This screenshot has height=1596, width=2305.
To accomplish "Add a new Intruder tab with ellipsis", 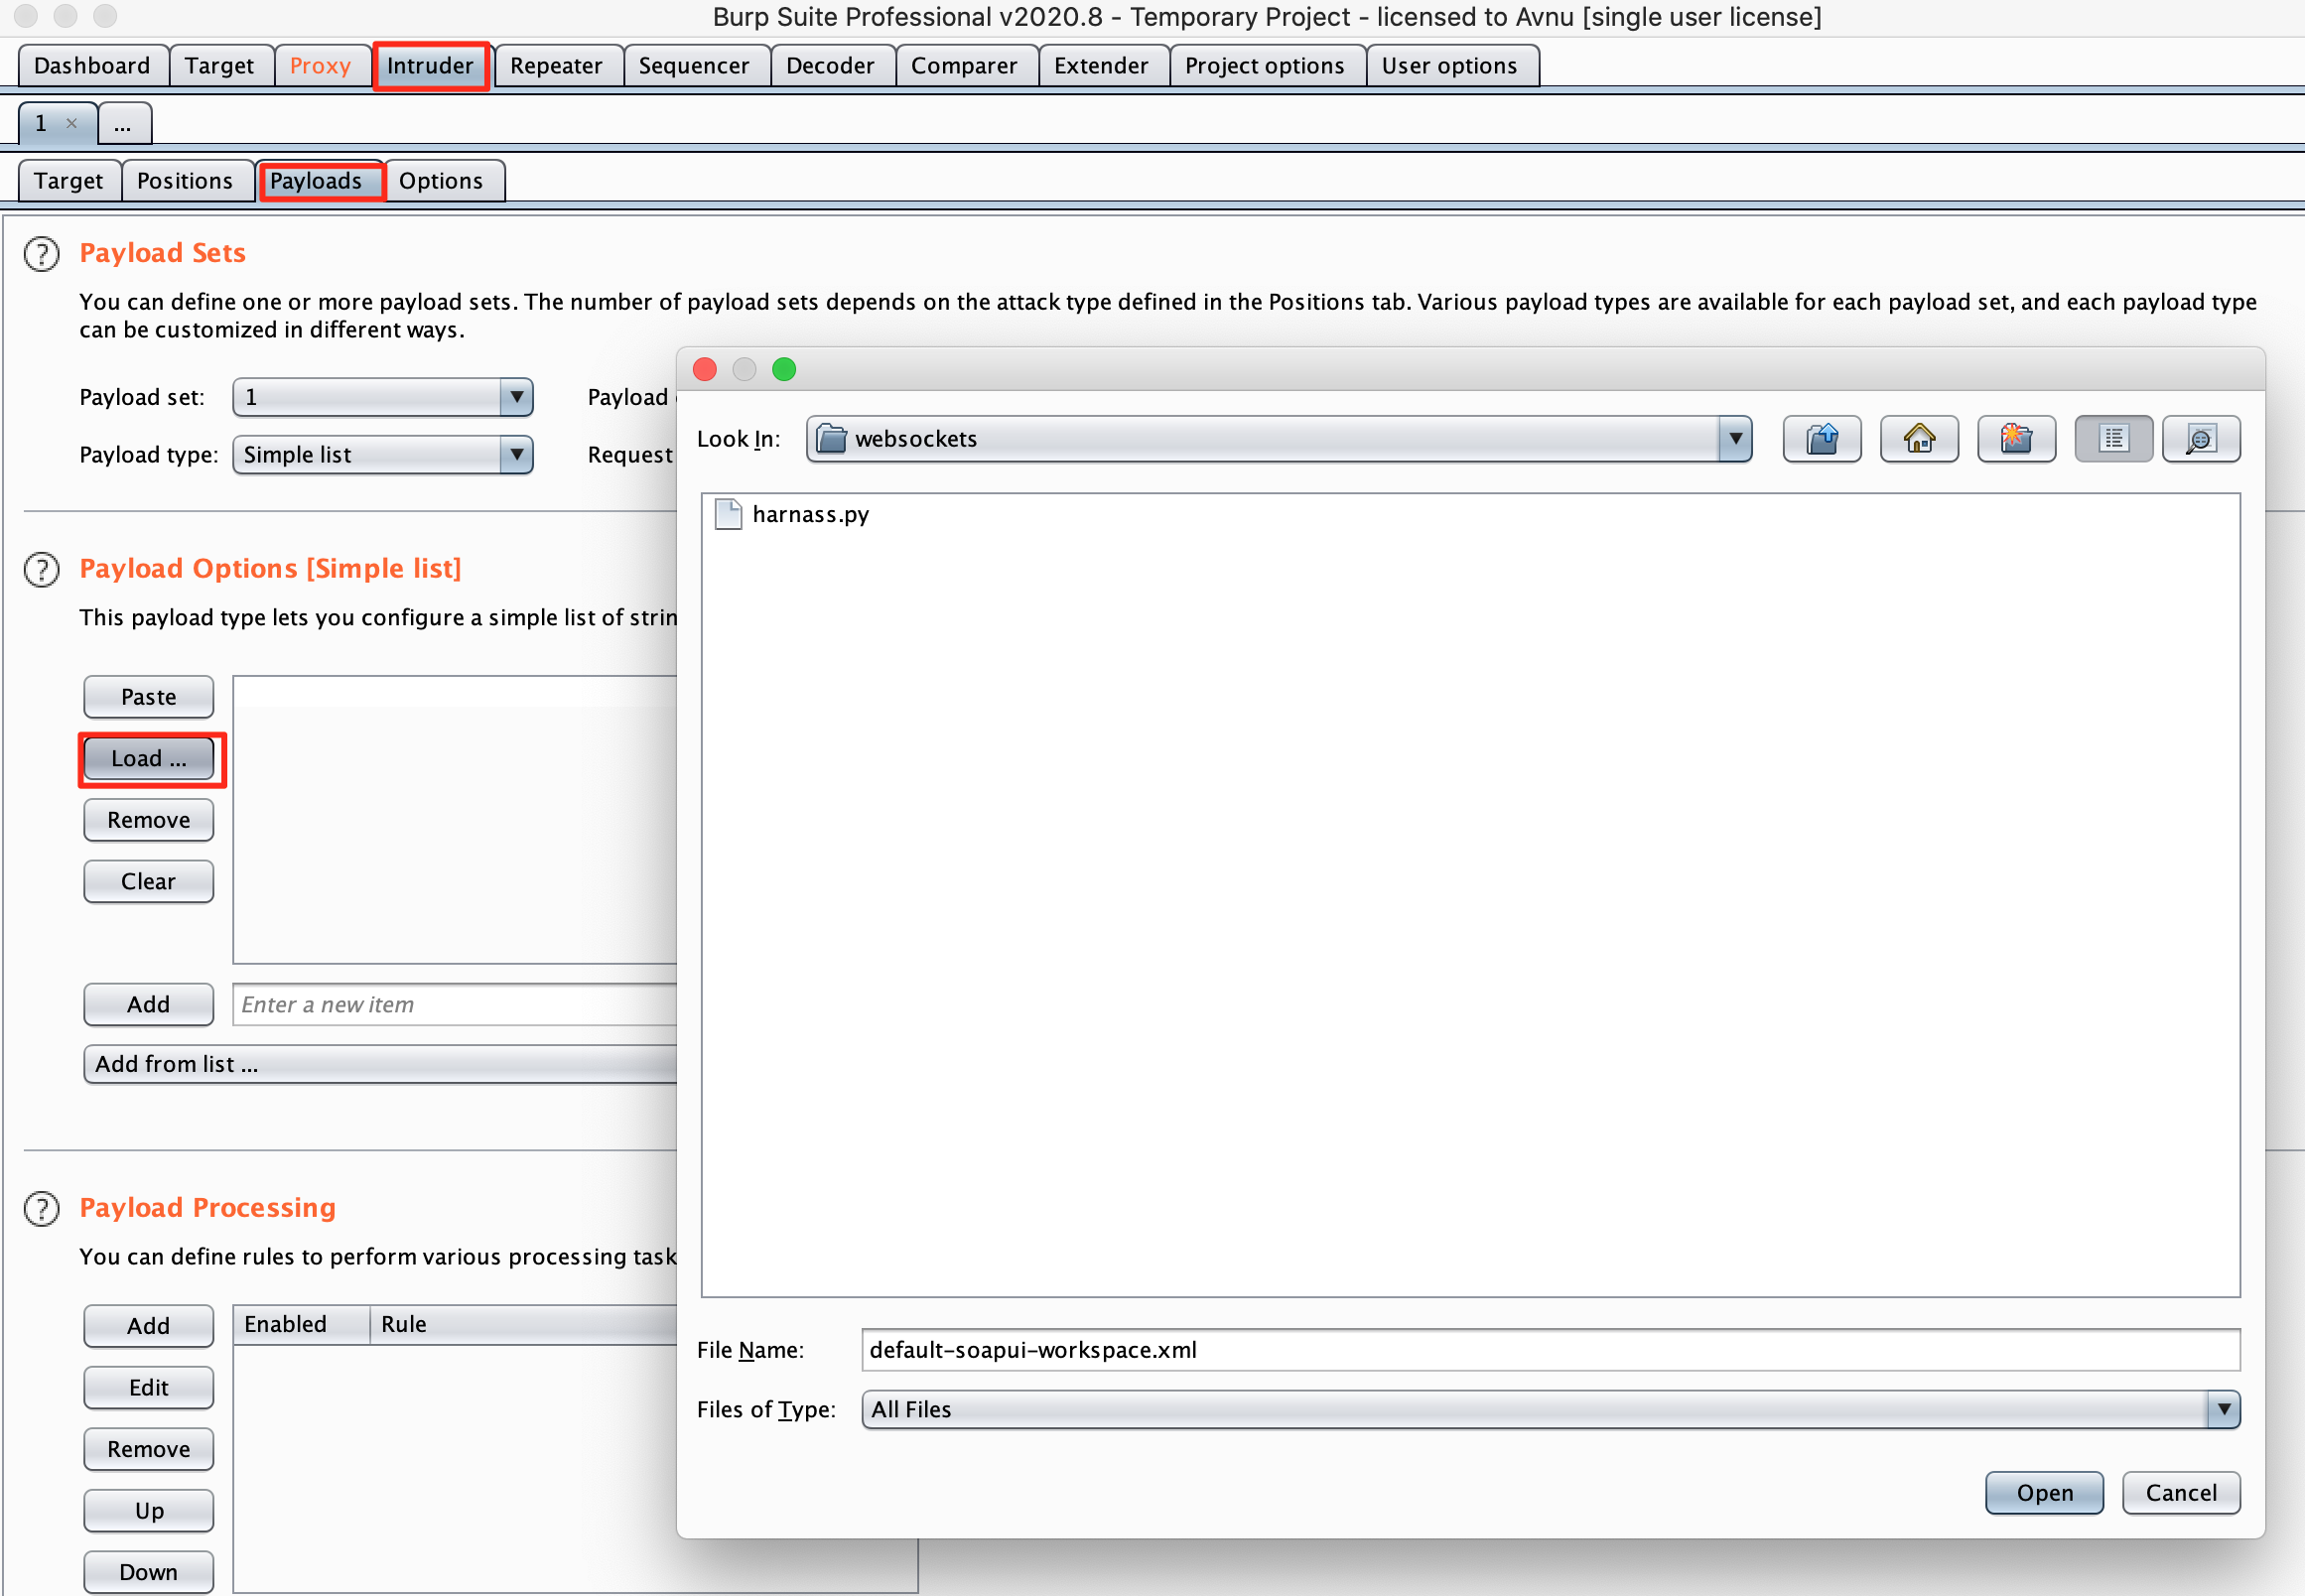I will [124, 124].
